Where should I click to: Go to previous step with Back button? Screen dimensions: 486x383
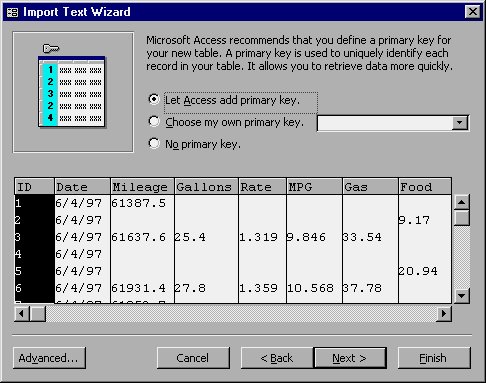point(277,358)
